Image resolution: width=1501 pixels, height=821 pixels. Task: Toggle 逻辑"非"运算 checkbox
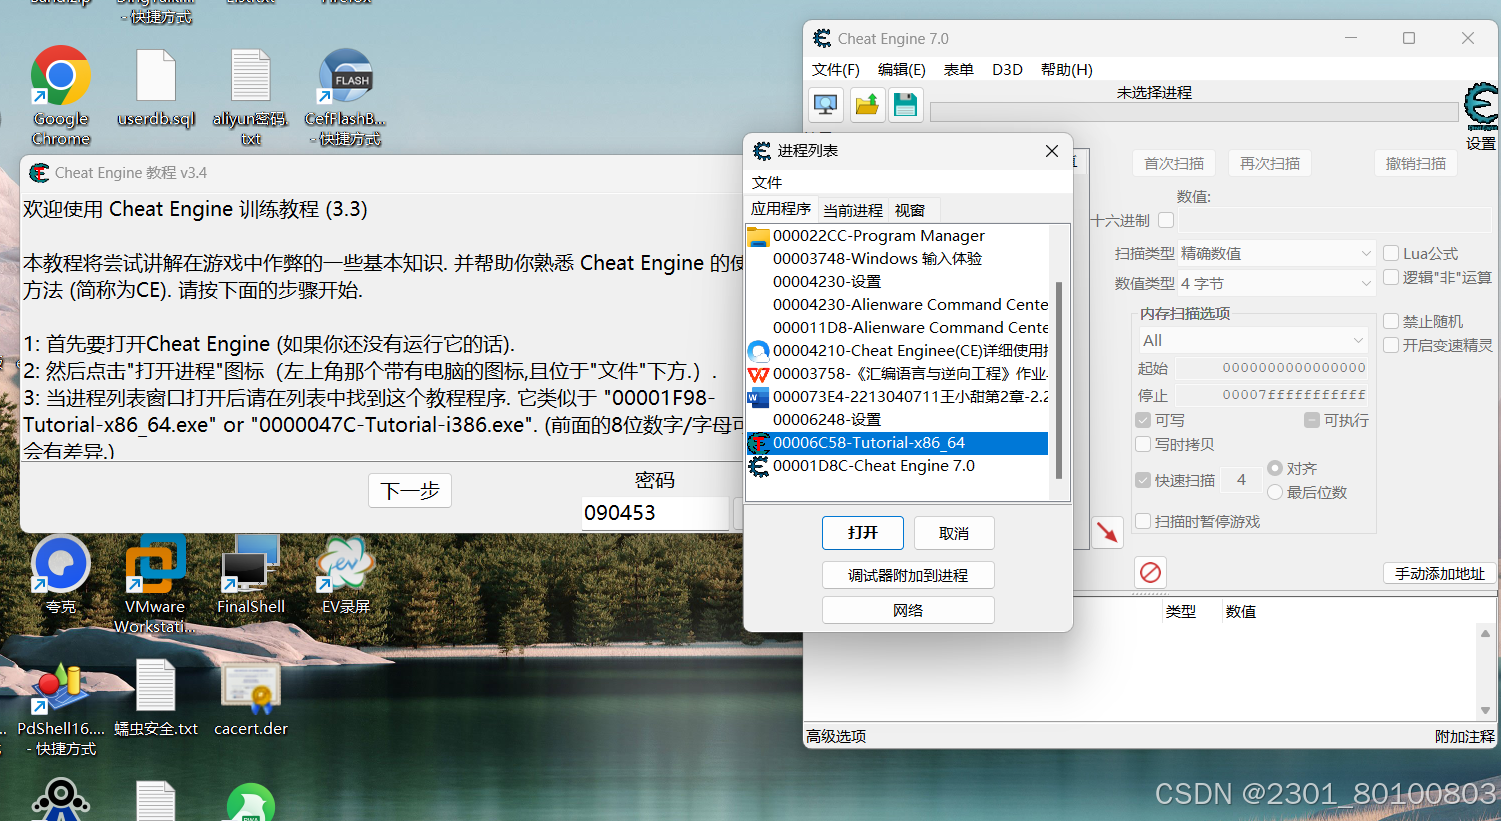[x=1391, y=277]
